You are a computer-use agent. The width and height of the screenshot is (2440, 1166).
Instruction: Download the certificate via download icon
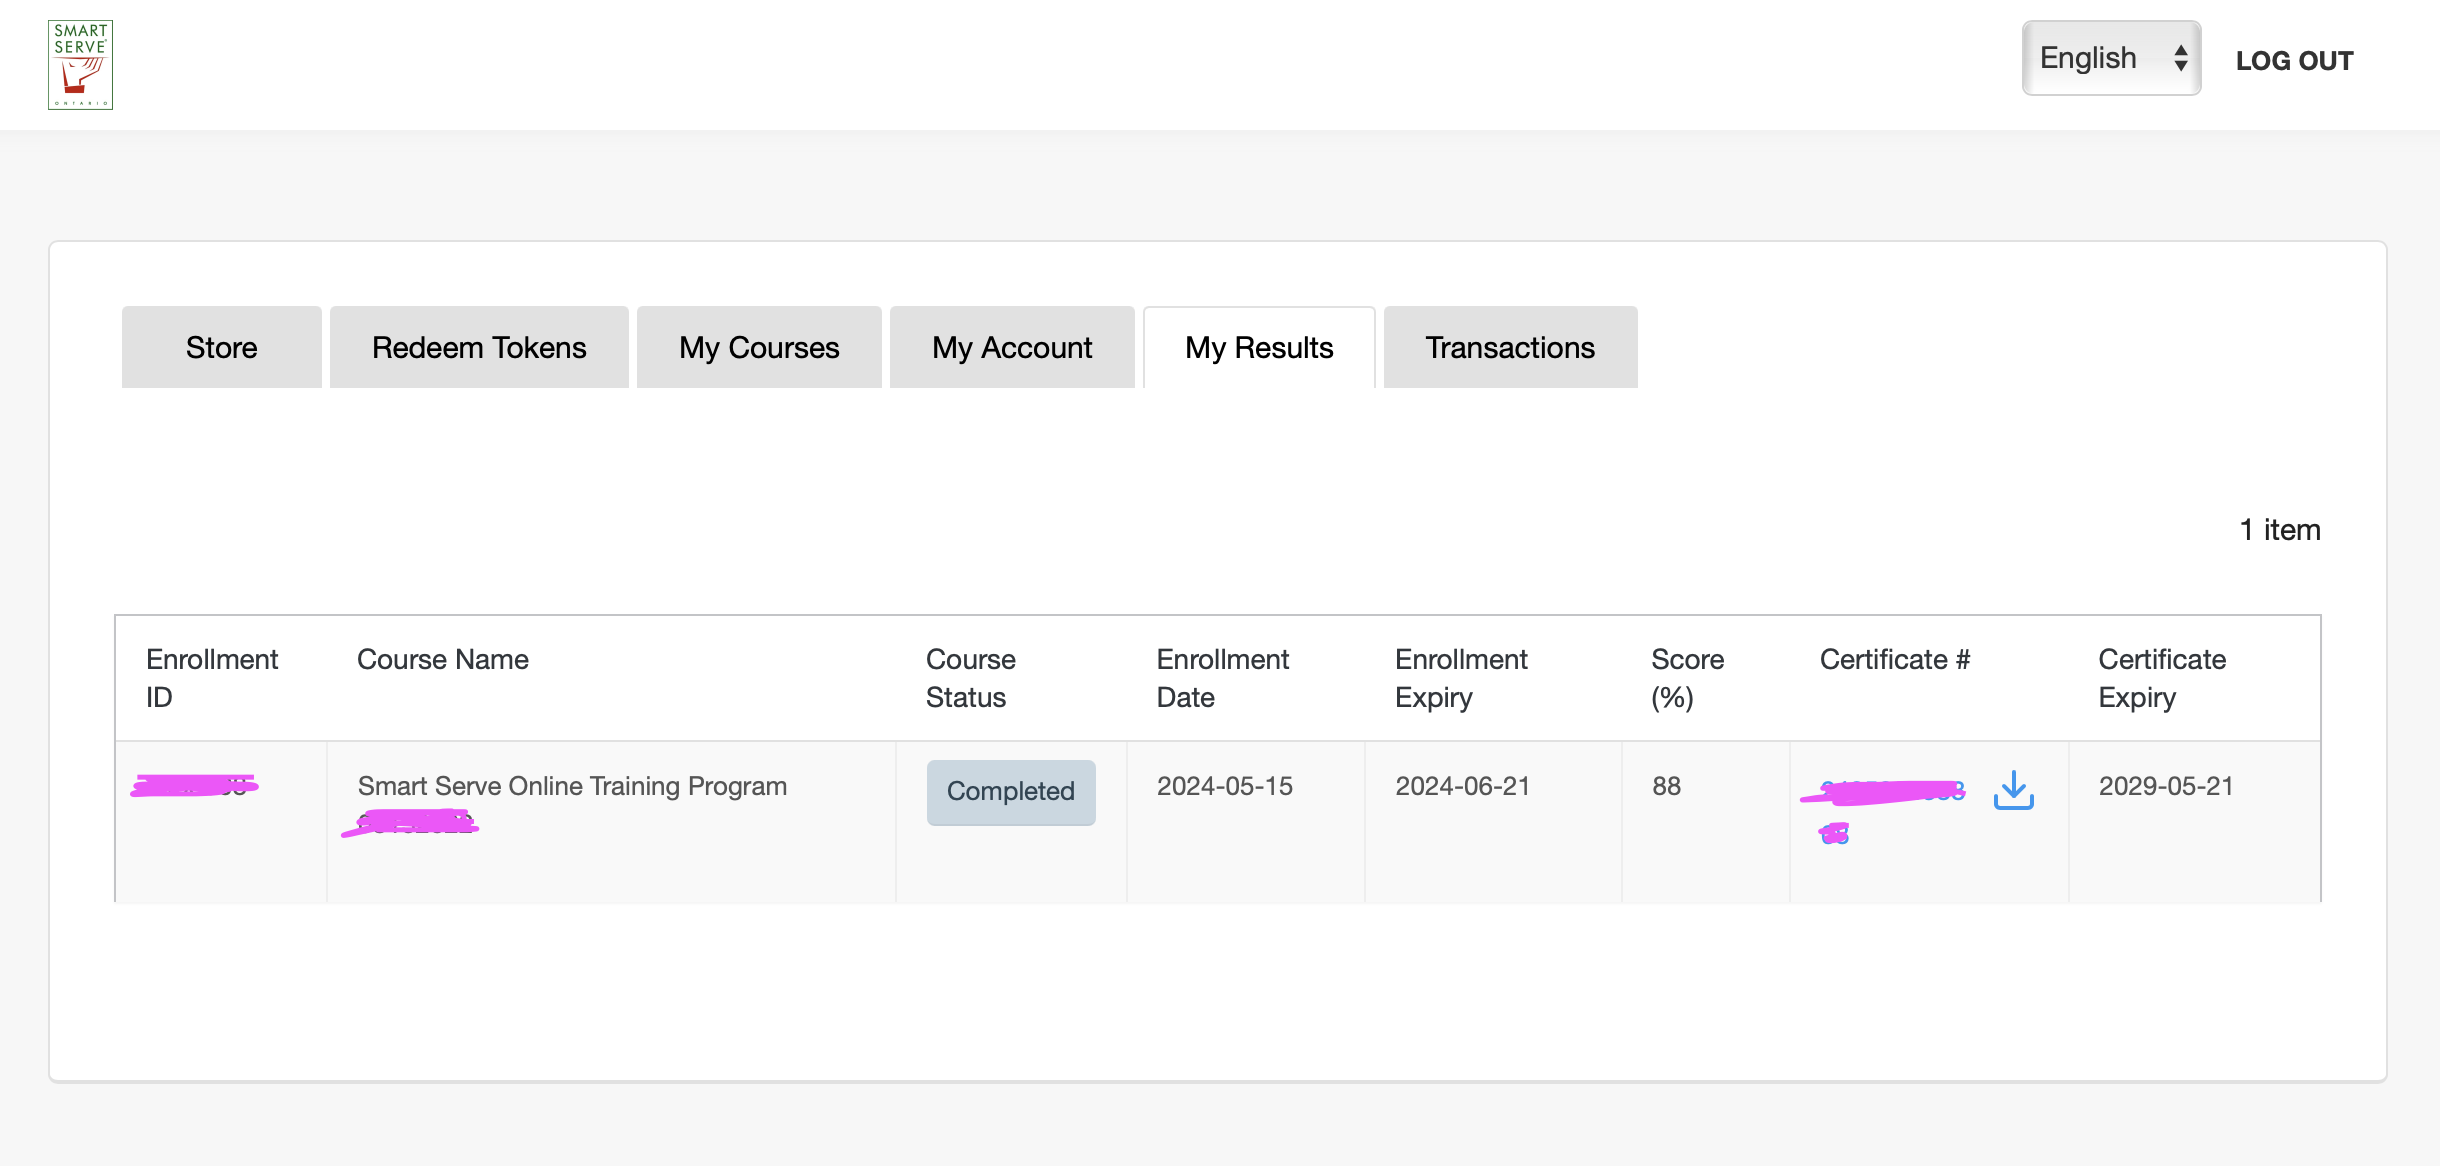2013,790
